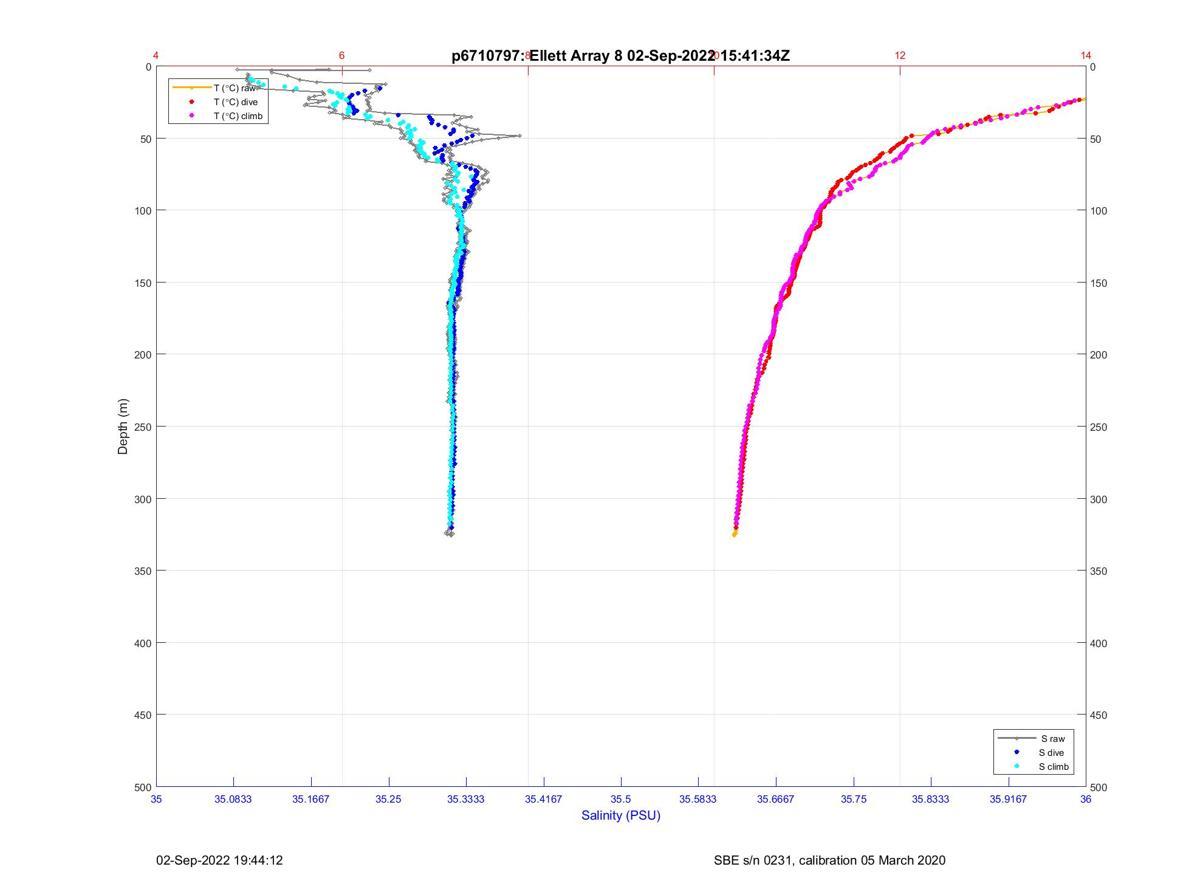Click depth tick "250" beside the Depth (m) label
This screenshot has width=1200, height=885.
click(142, 427)
